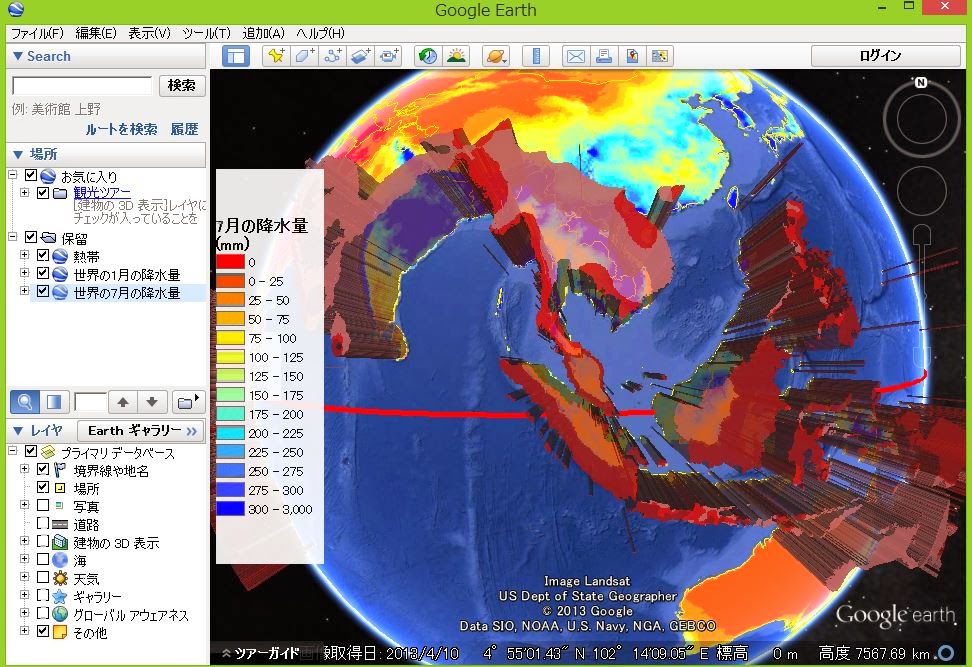Click the look-around joystick ring
The image size is (972, 667).
tap(921, 119)
